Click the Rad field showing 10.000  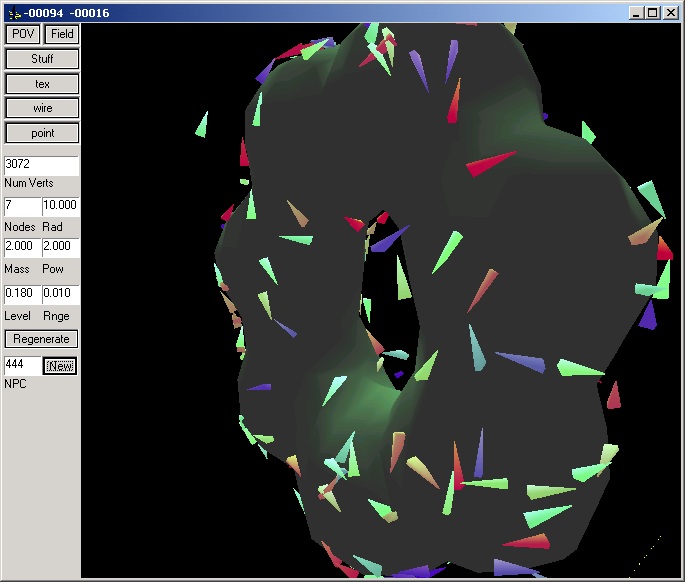(60, 206)
